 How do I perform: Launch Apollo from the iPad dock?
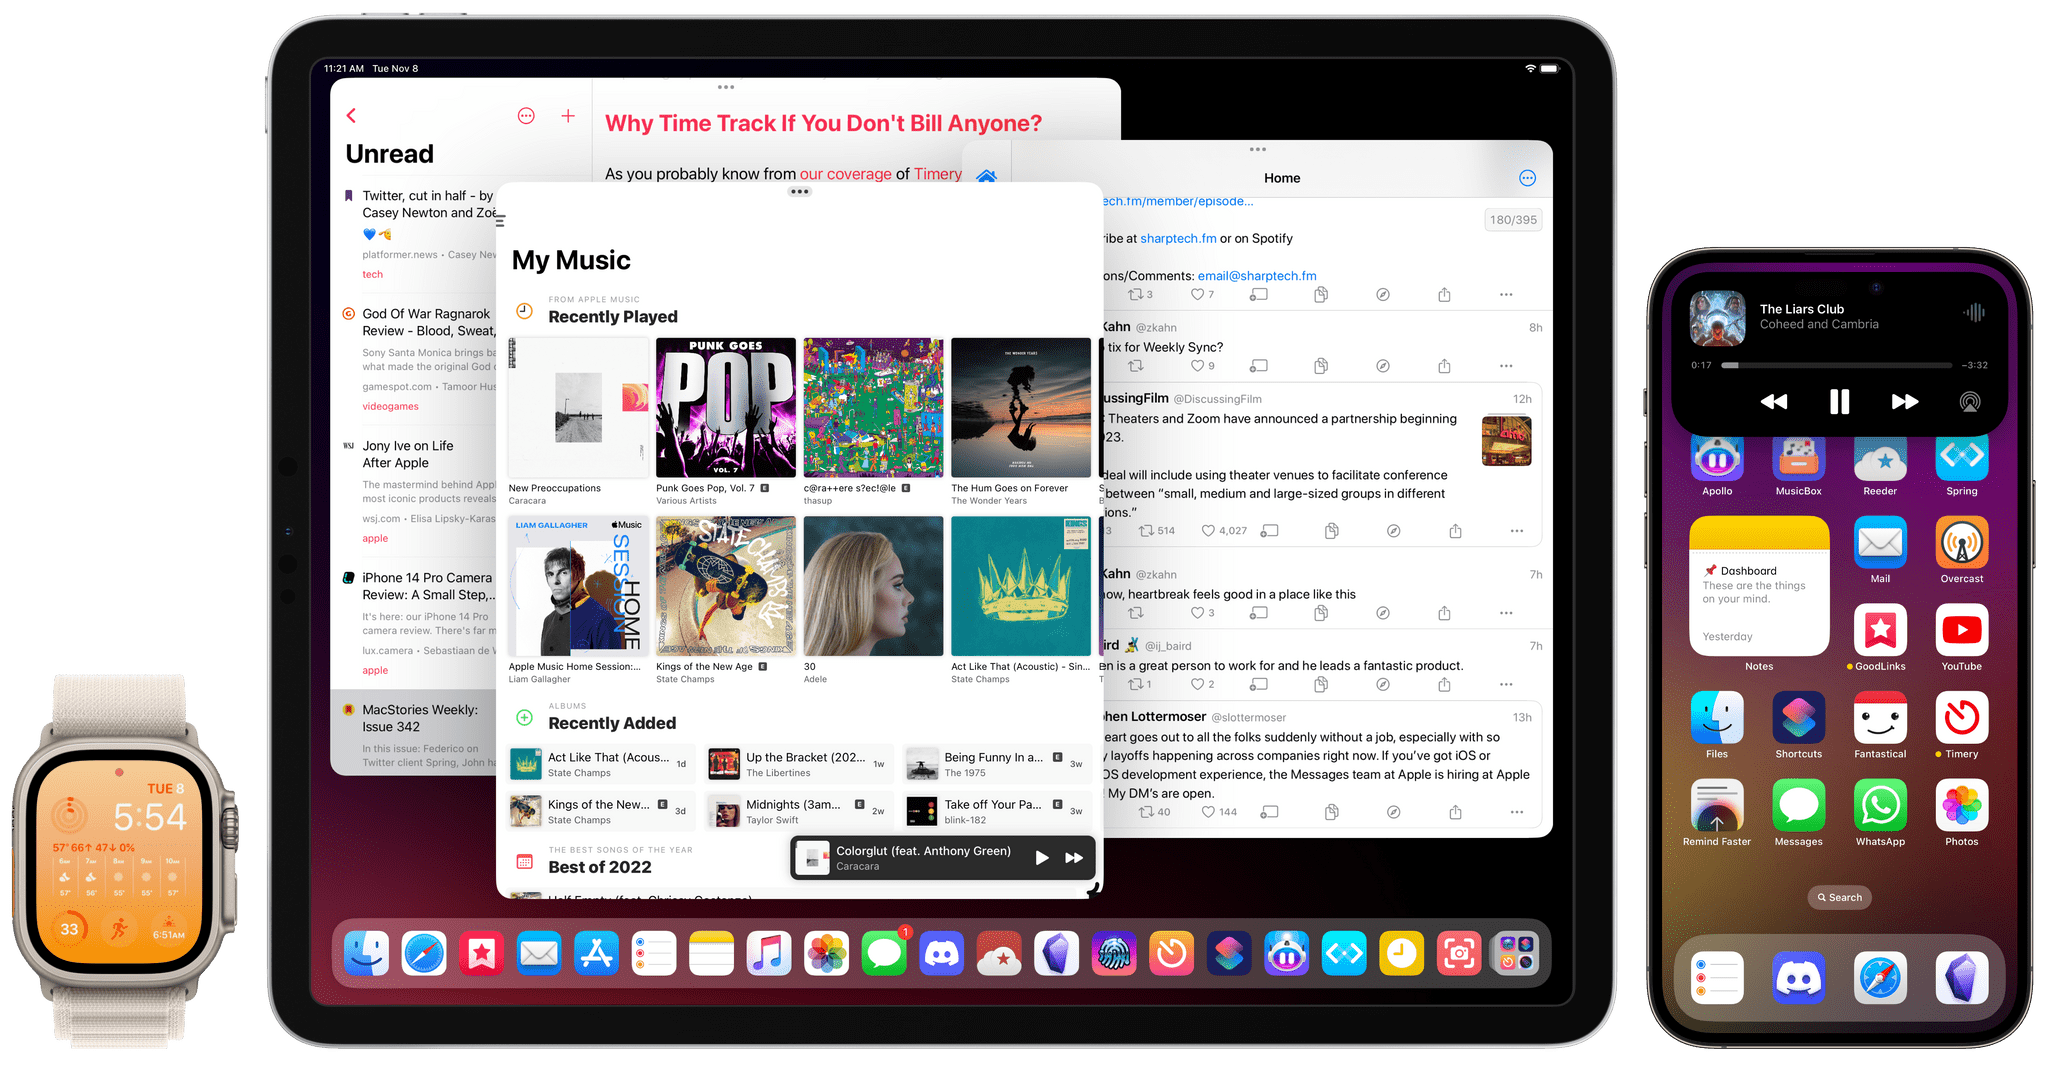tap(1286, 953)
